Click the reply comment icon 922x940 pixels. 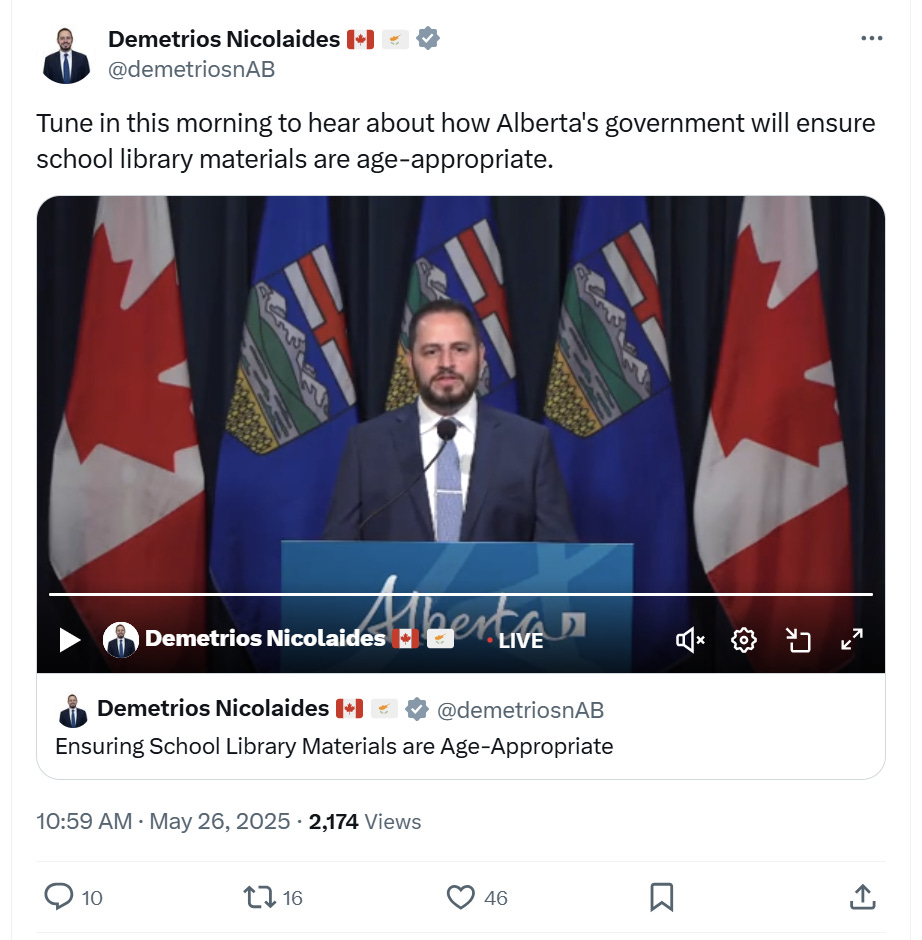pos(59,897)
